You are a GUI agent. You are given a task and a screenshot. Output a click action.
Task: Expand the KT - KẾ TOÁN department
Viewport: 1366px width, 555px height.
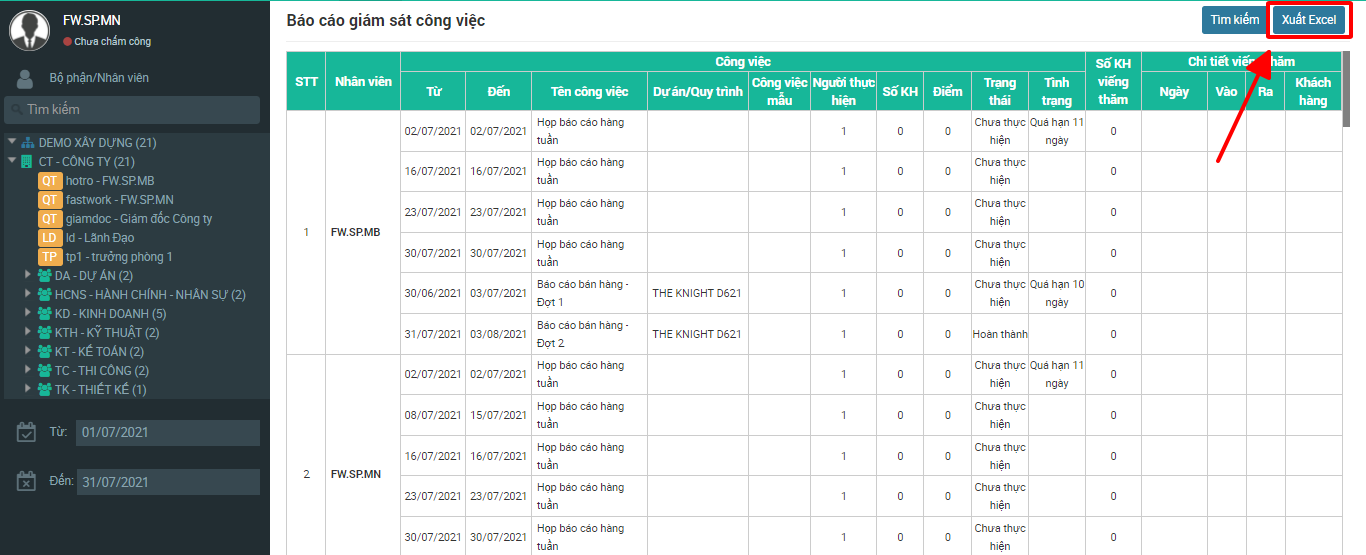[x=28, y=351]
